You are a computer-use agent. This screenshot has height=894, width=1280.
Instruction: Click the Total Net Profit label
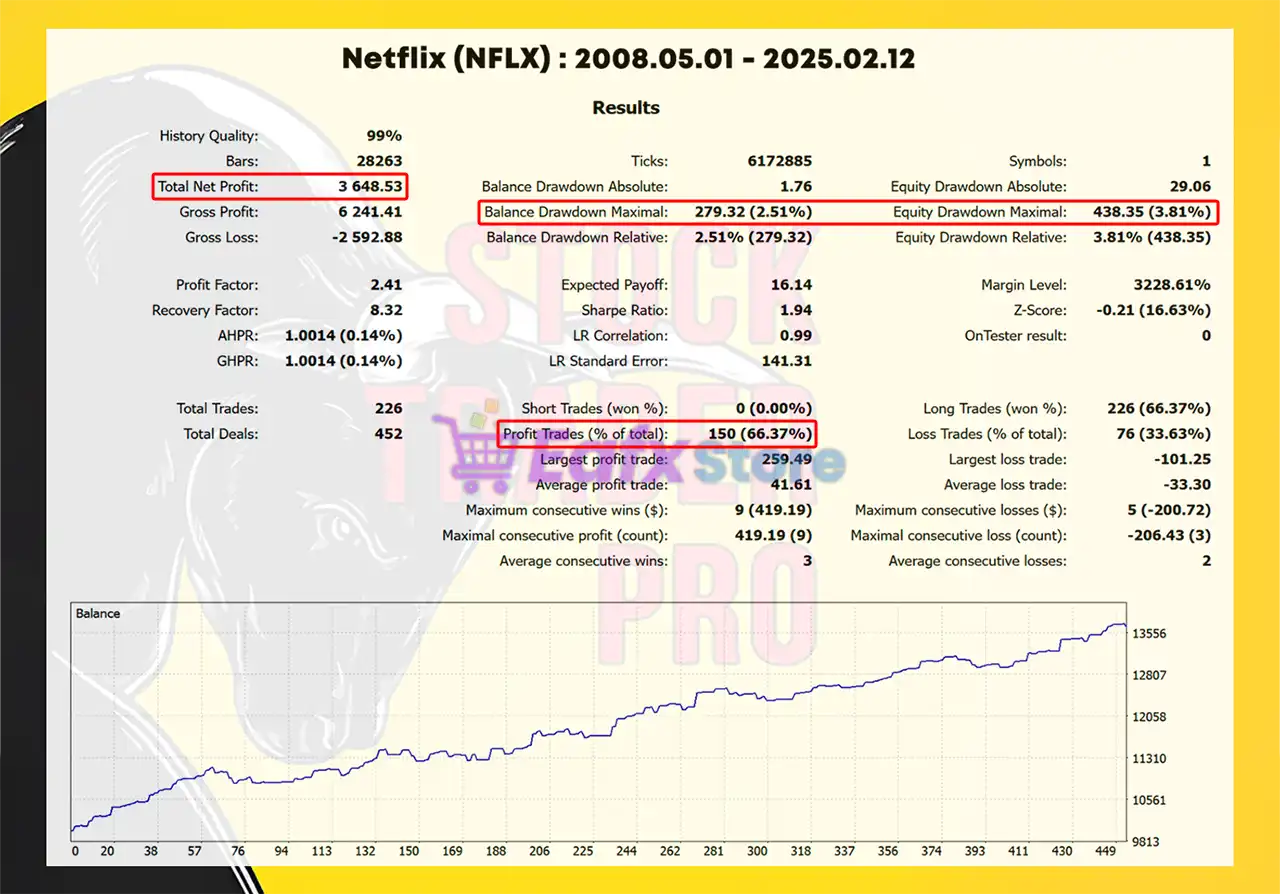[x=207, y=187]
